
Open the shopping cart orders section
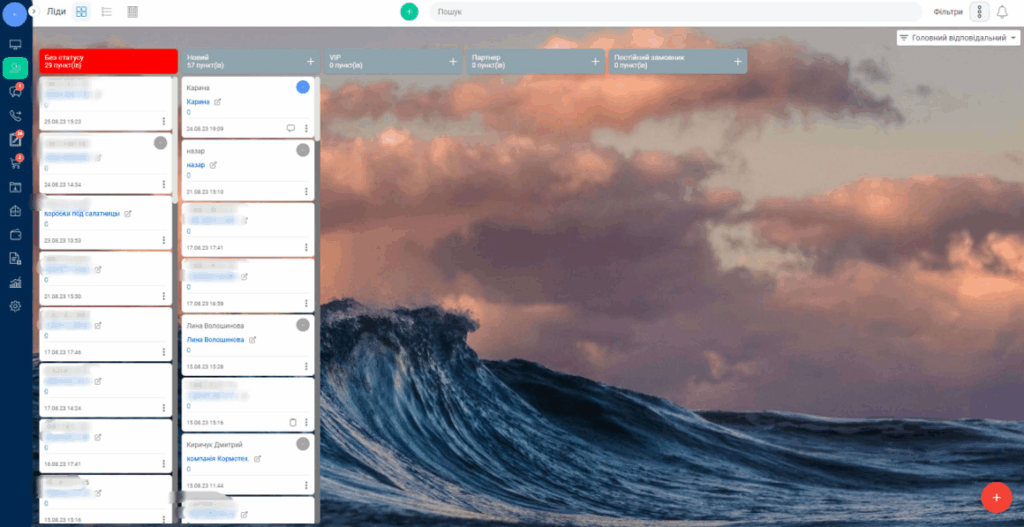click(x=15, y=162)
